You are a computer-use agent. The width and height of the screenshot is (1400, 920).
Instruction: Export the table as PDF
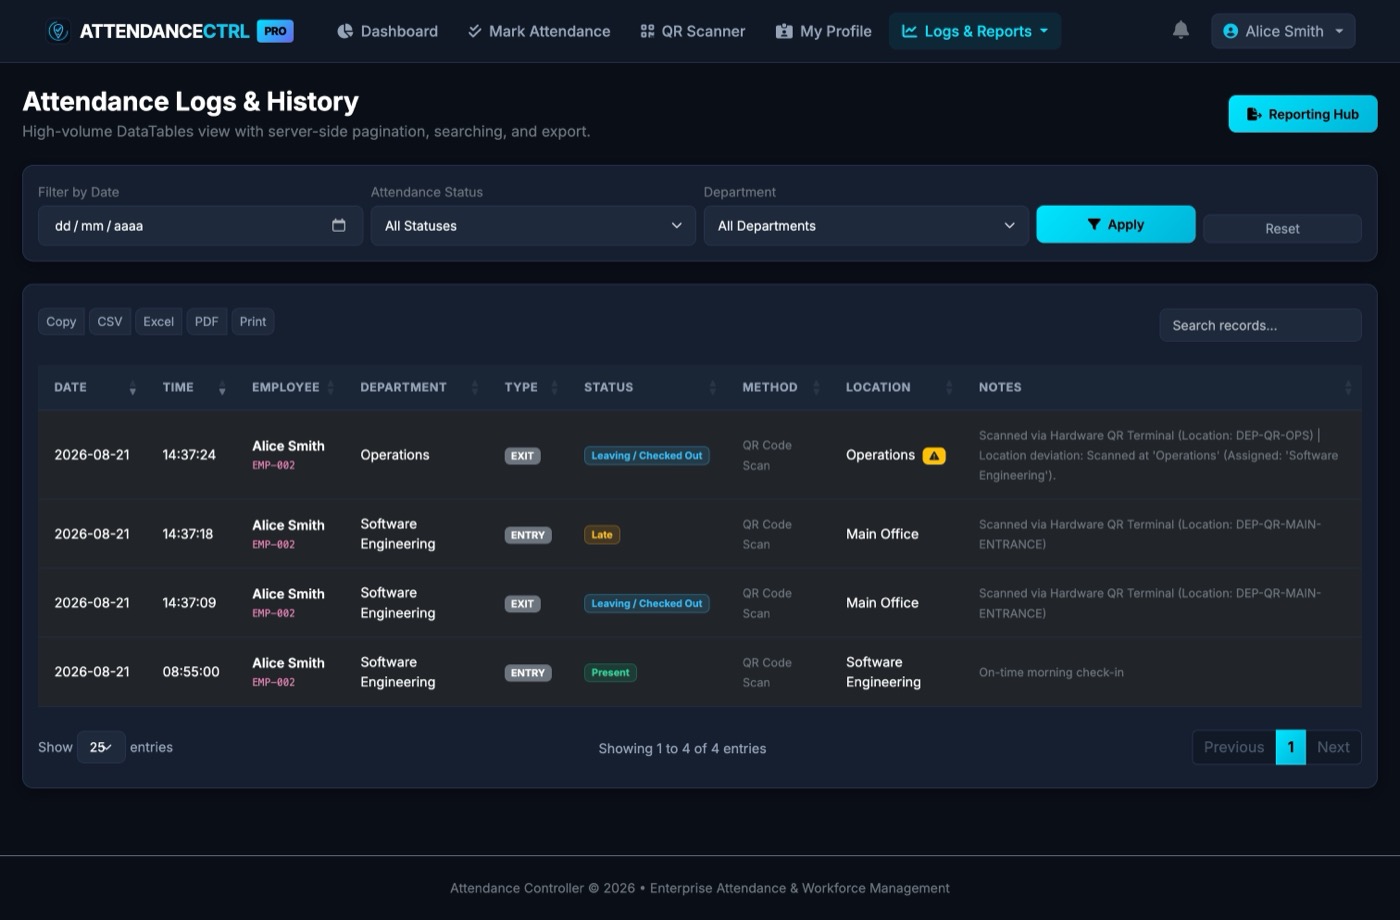pyautogui.click(x=206, y=321)
